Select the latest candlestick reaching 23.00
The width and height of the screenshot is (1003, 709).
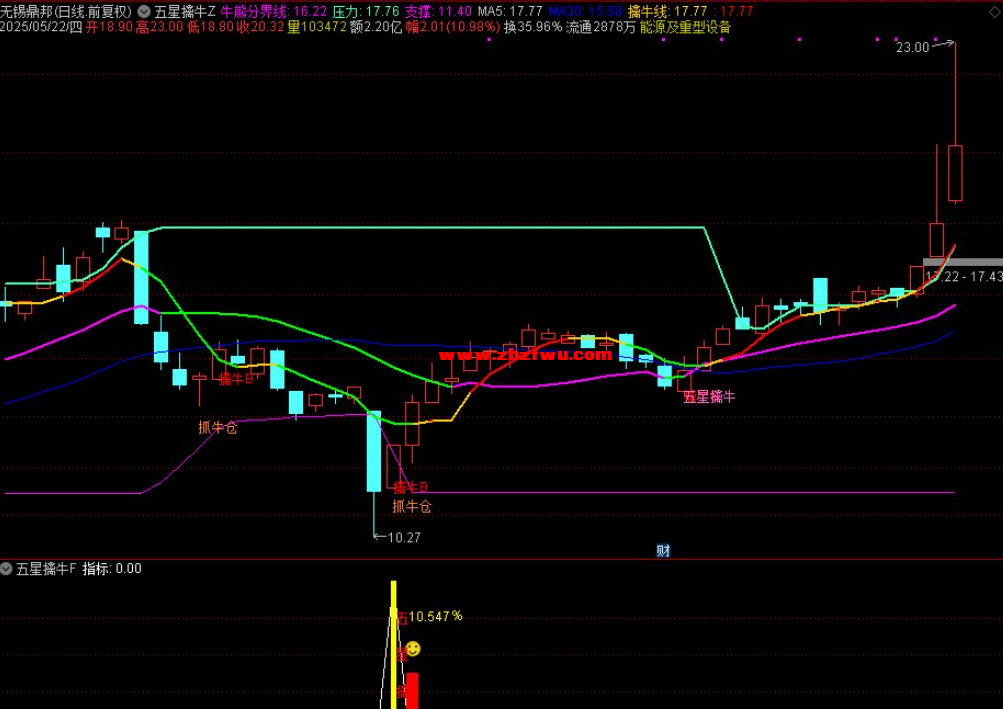tap(955, 122)
